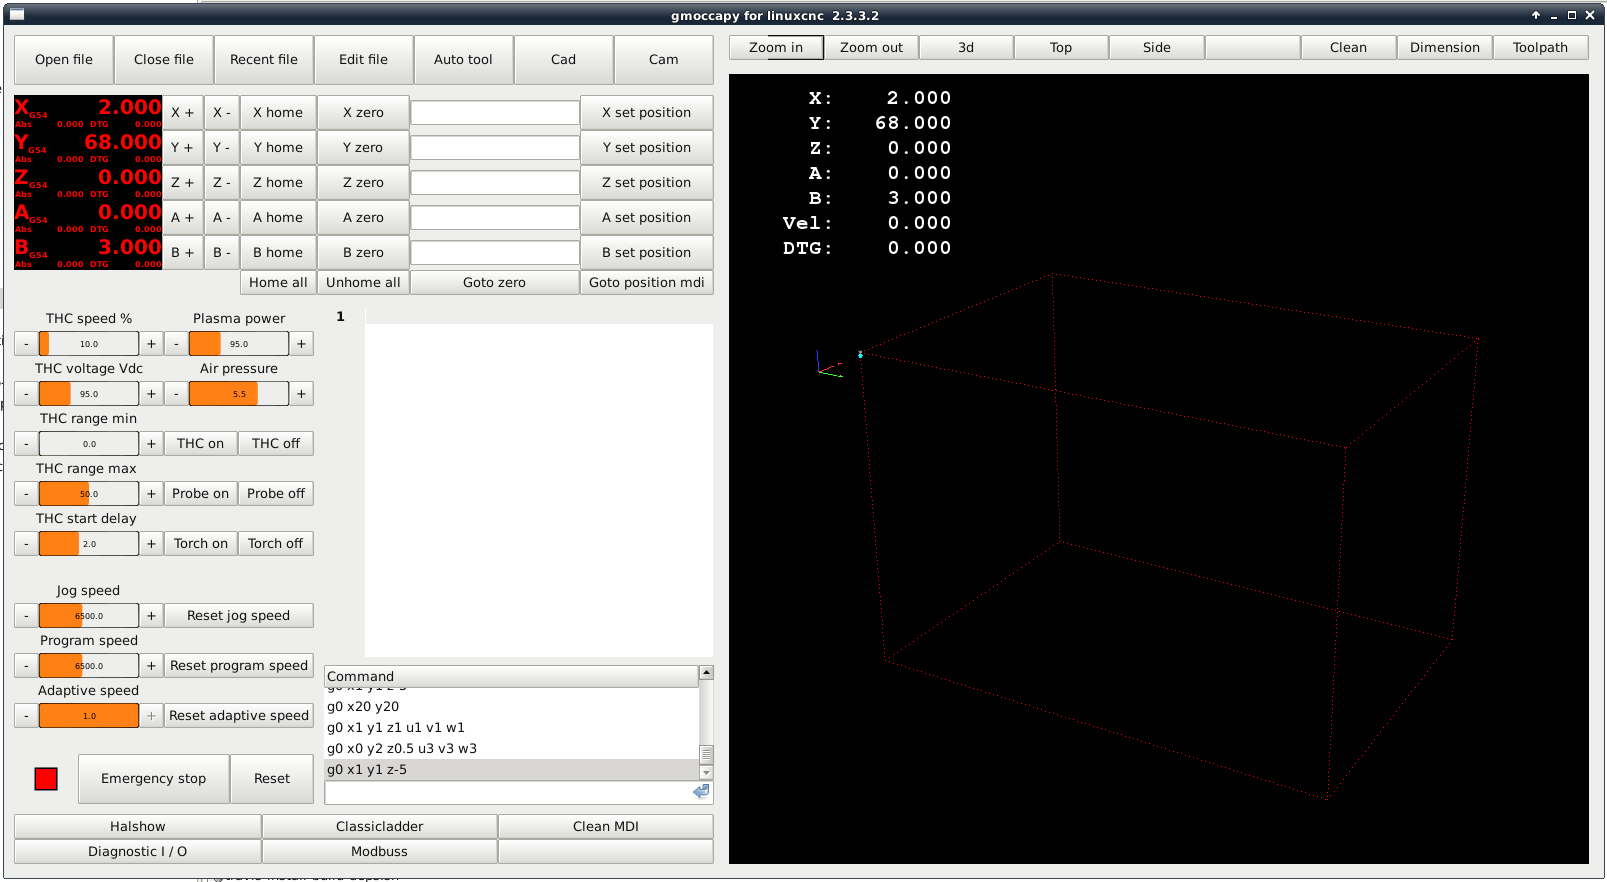This screenshot has width=1607, height=882.
Task: Click the A - jog button
Action: coord(222,218)
